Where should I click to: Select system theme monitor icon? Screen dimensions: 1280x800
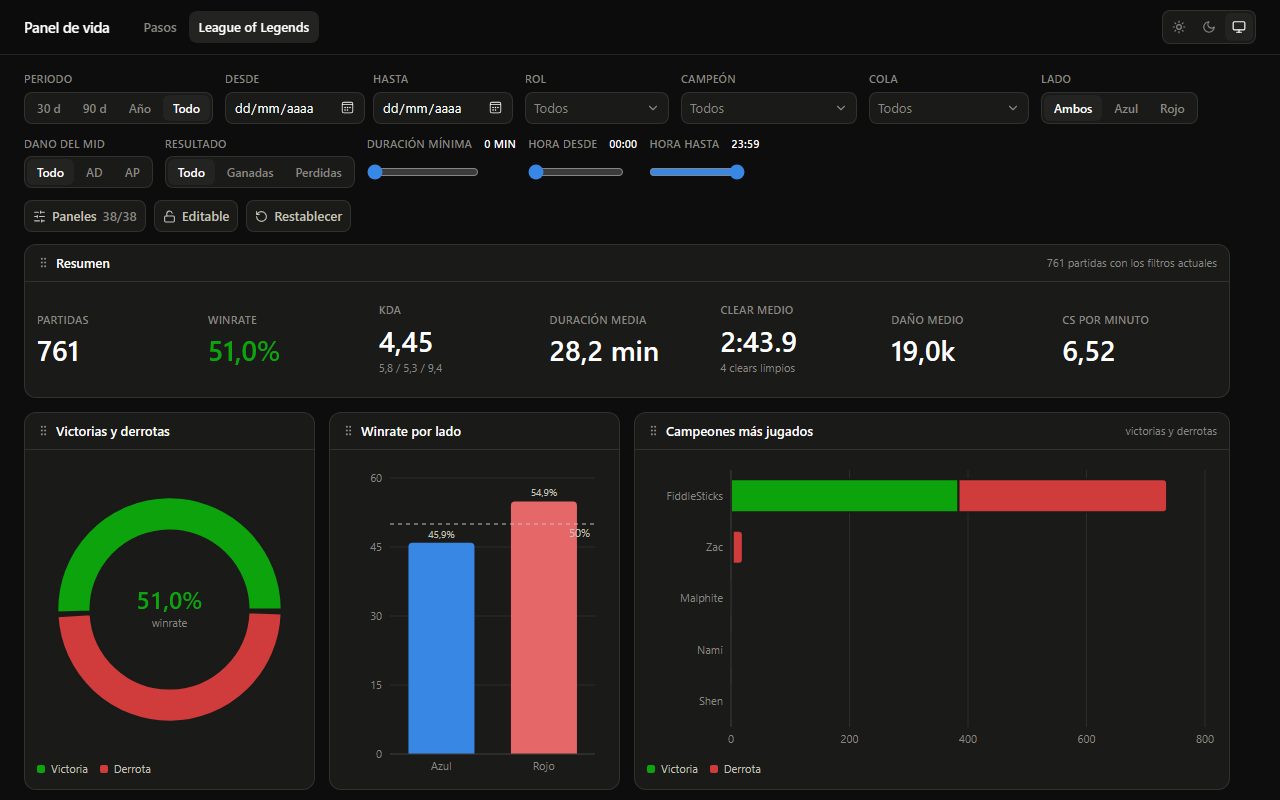coord(1239,27)
